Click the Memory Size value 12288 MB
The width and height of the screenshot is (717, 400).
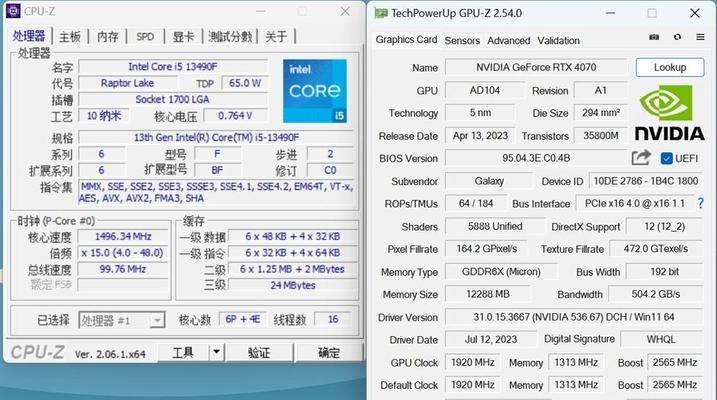[487, 294]
